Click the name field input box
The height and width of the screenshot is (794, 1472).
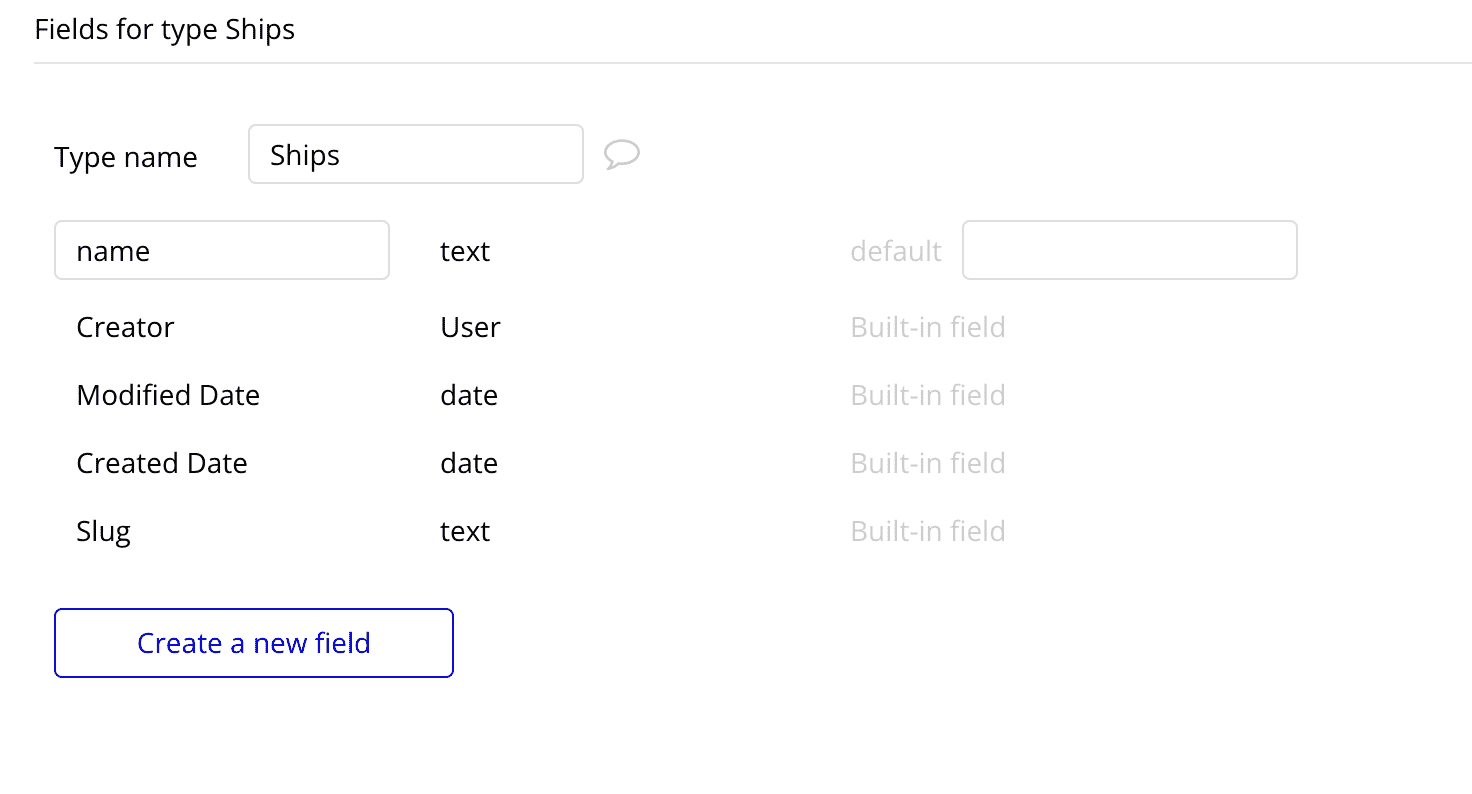coord(222,250)
